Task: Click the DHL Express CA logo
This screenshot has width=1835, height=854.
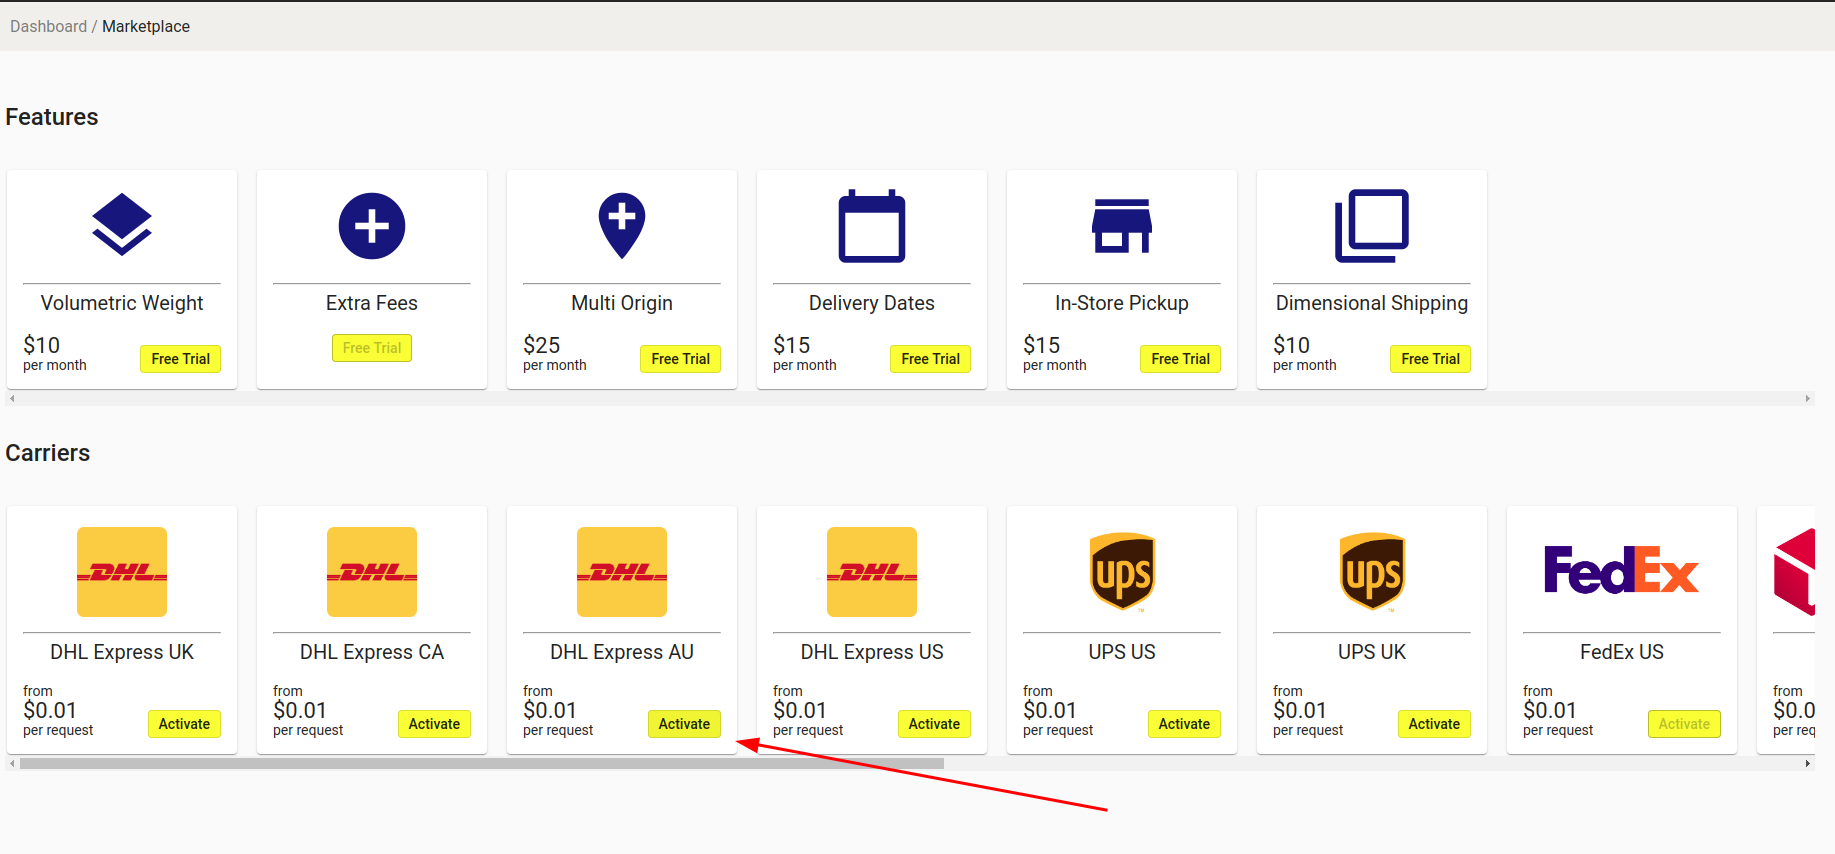Action: [x=372, y=572]
